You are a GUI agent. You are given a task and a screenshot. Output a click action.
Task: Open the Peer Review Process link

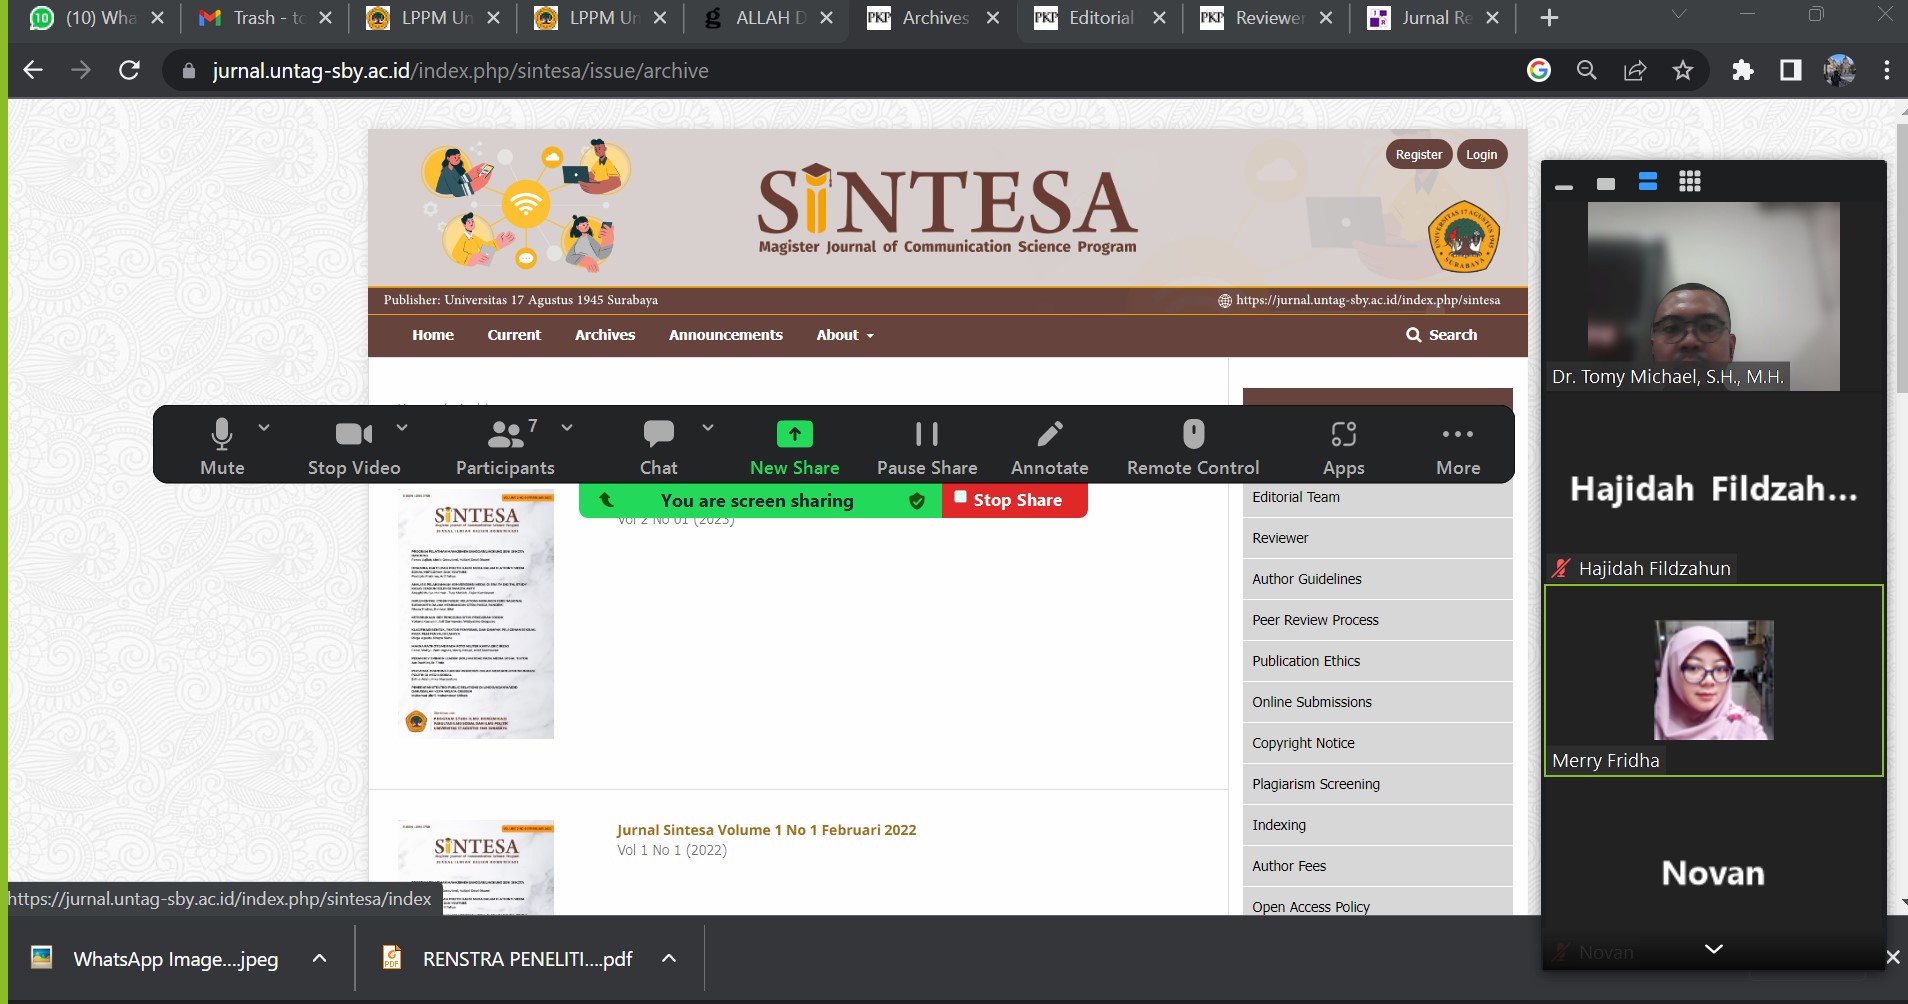tap(1315, 620)
